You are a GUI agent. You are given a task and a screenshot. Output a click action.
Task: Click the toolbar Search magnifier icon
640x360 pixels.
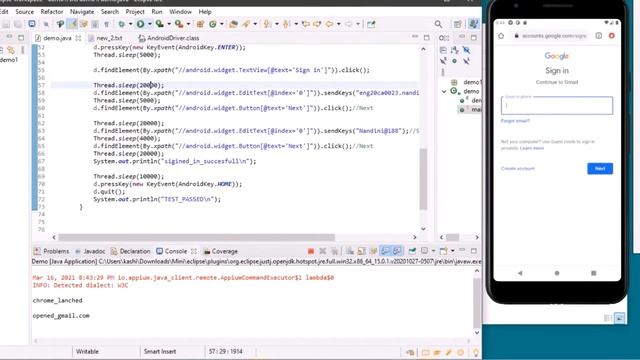(438, 24)
